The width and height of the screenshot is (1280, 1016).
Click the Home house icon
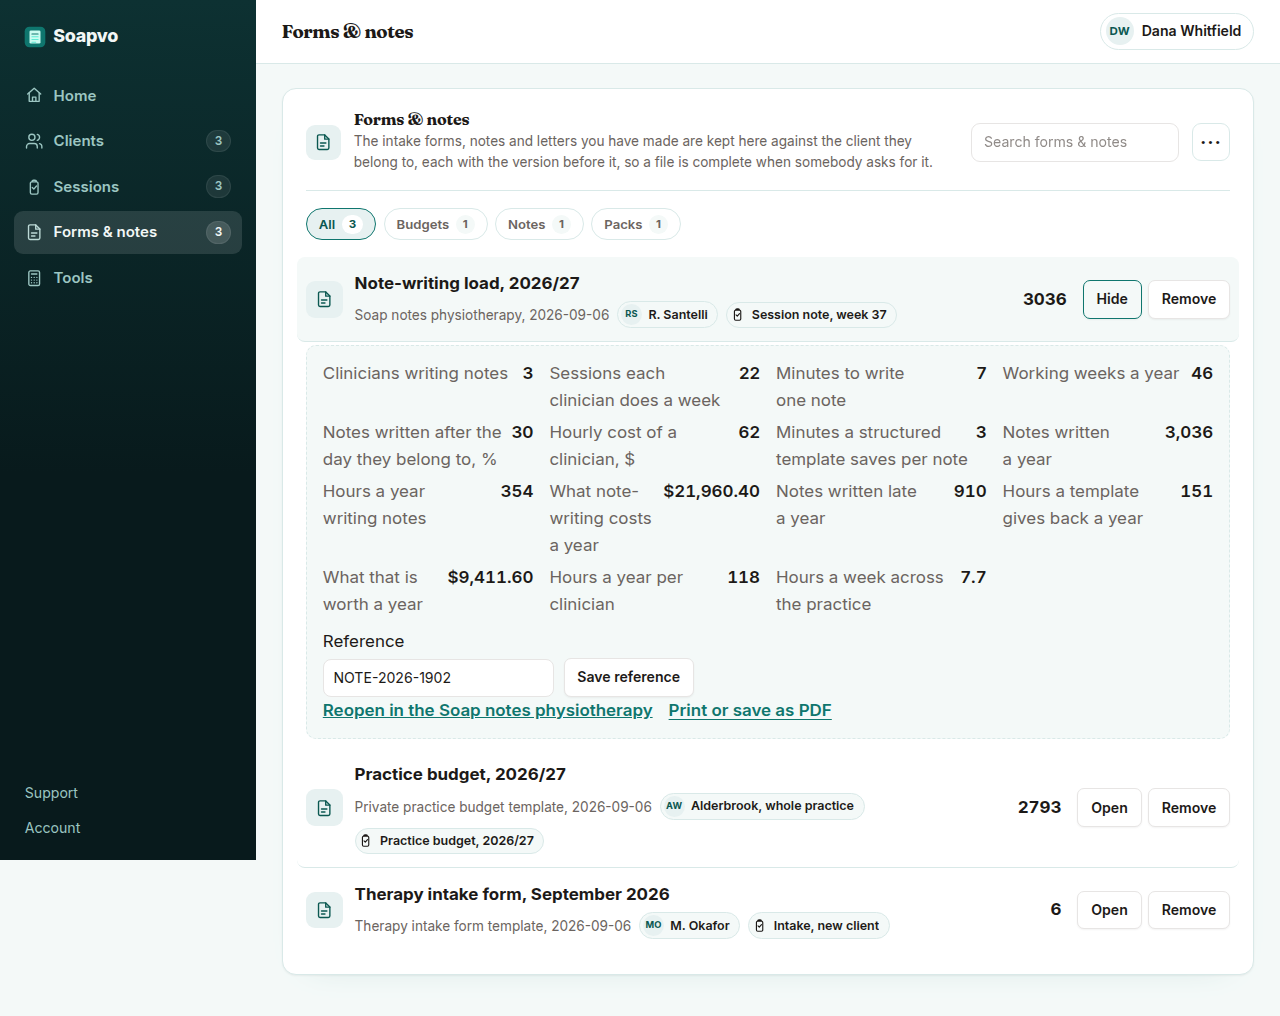click(34, 95)
